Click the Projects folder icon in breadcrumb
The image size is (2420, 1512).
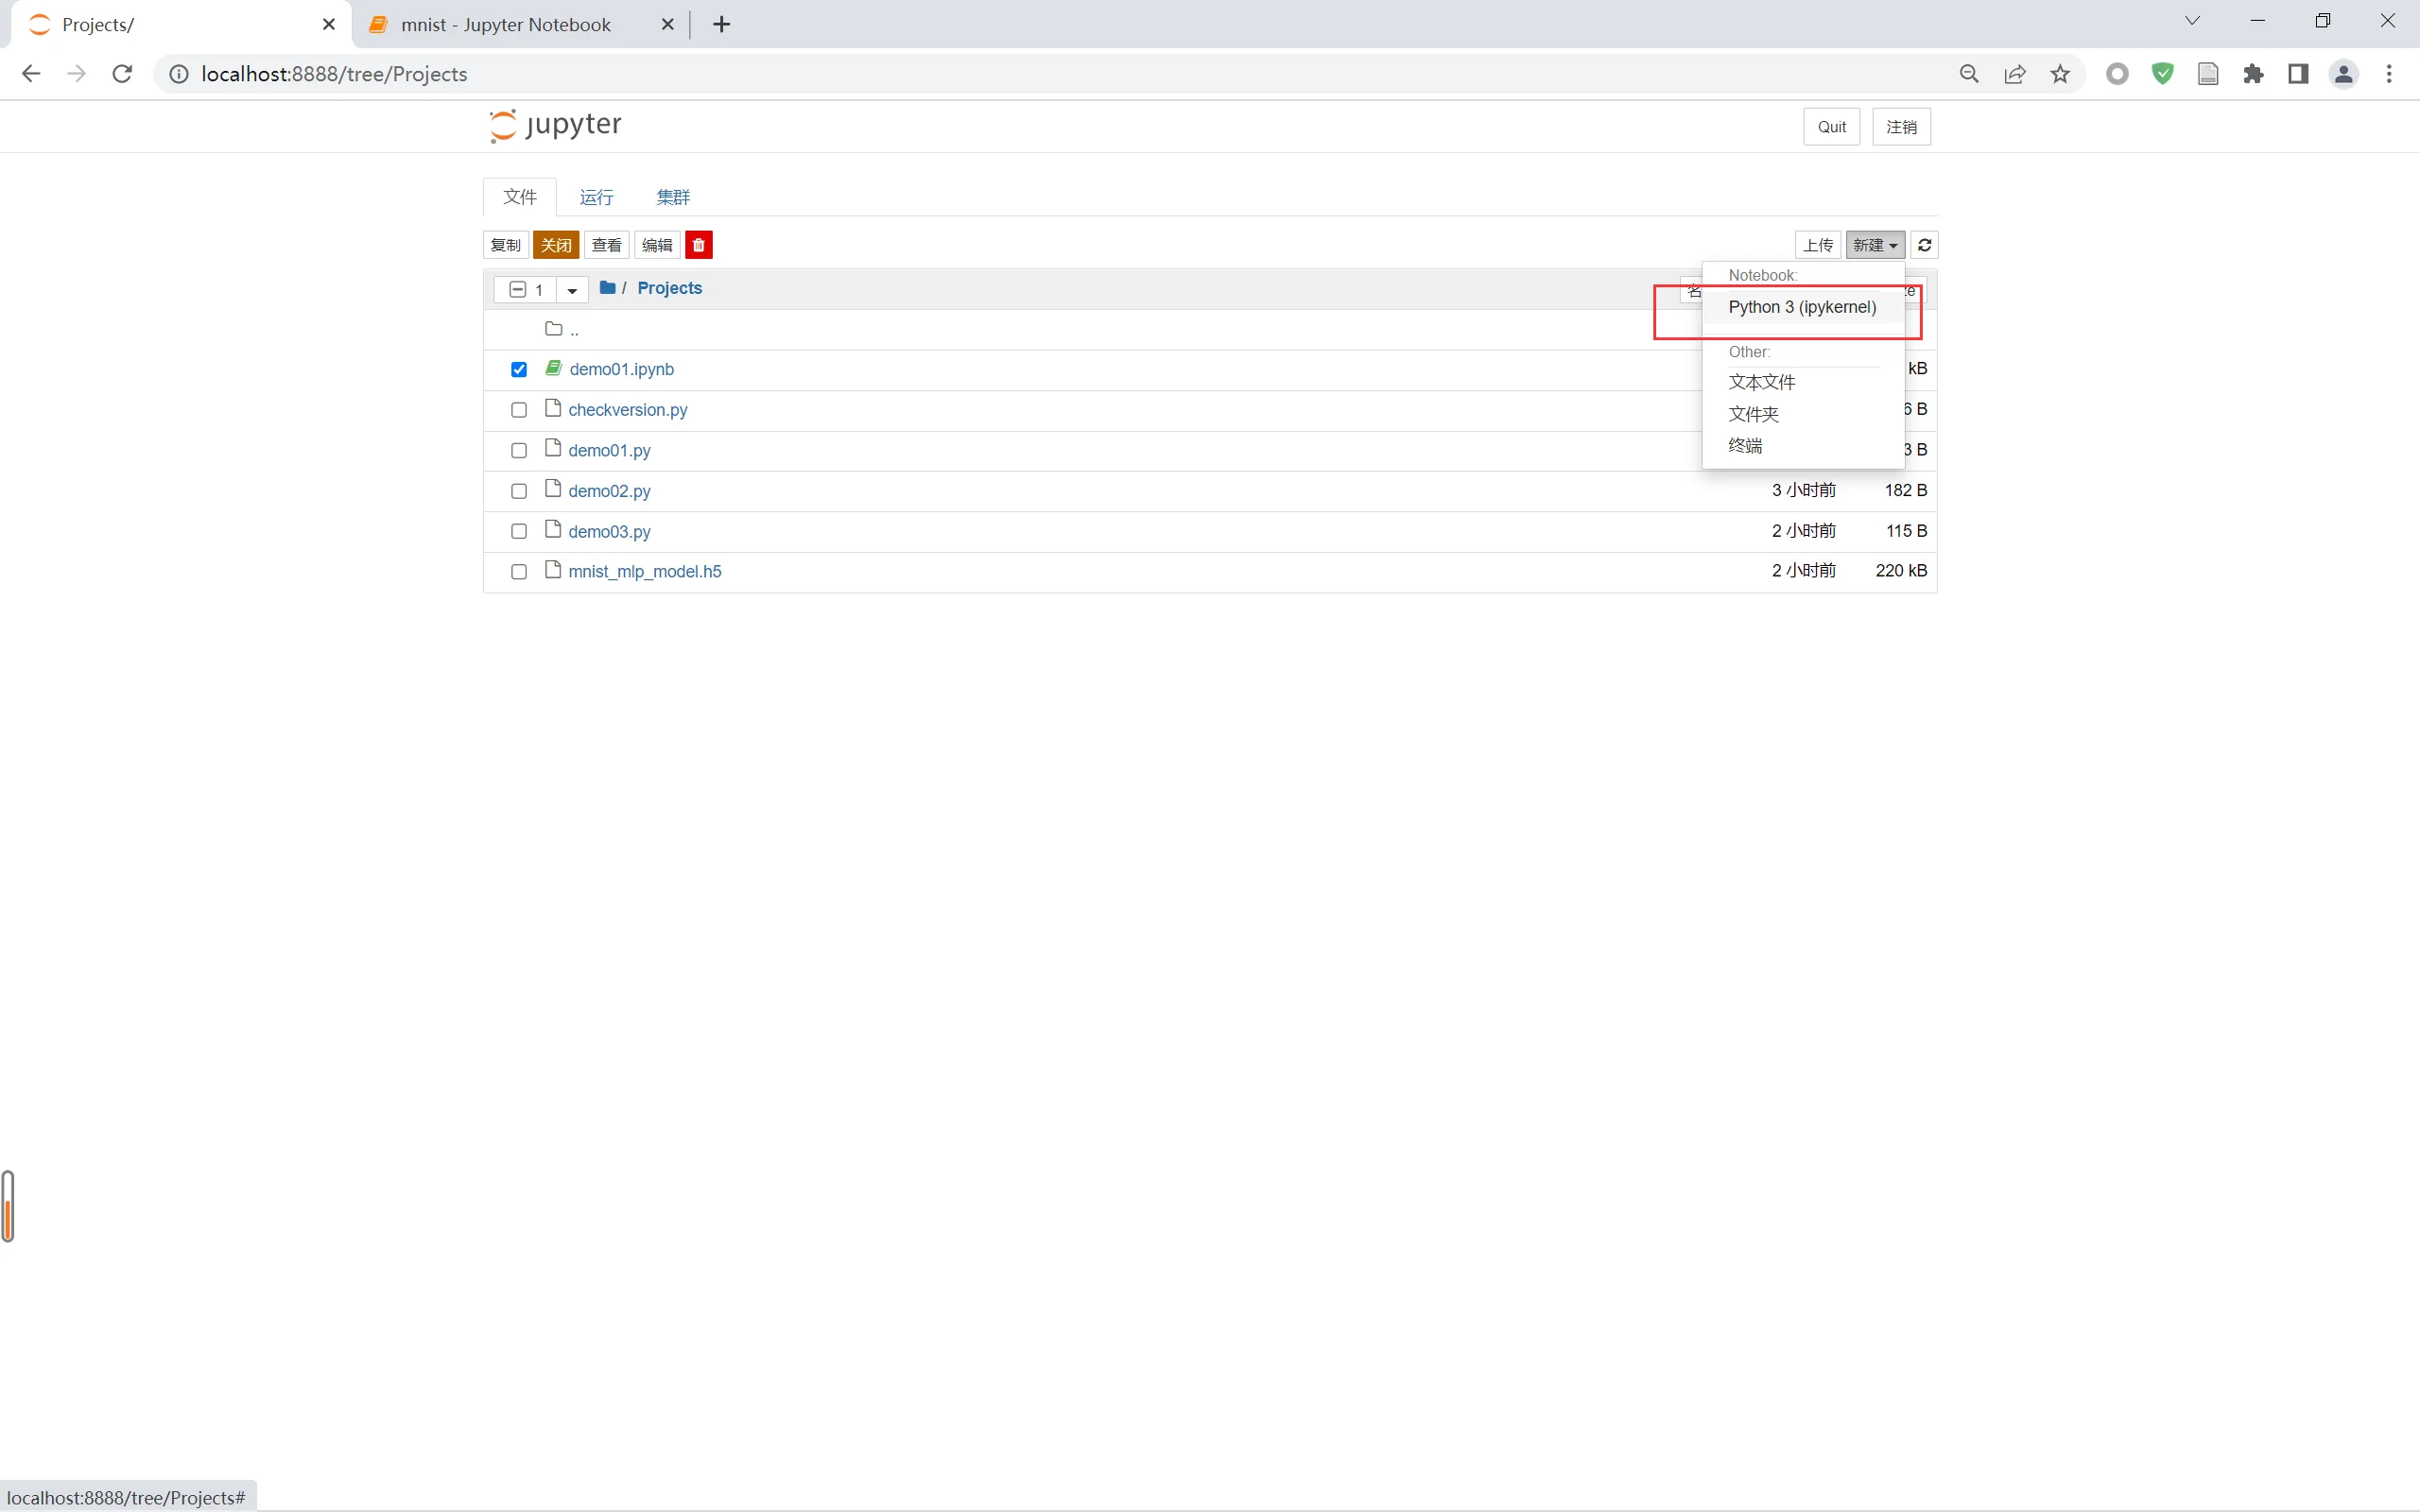(607, 288)
